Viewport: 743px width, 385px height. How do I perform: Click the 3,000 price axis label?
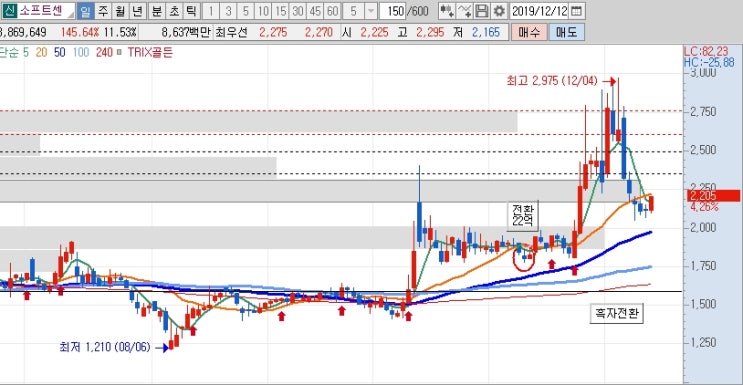coord(702,73)
